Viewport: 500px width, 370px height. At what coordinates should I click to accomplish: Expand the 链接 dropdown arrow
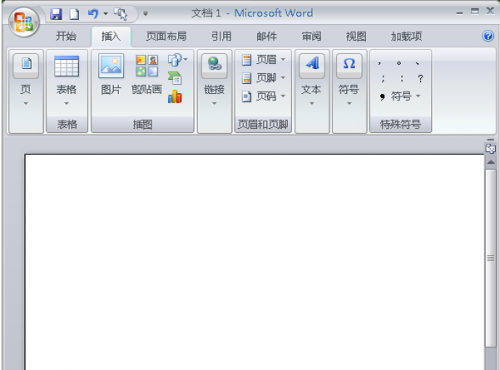[214, 104]
